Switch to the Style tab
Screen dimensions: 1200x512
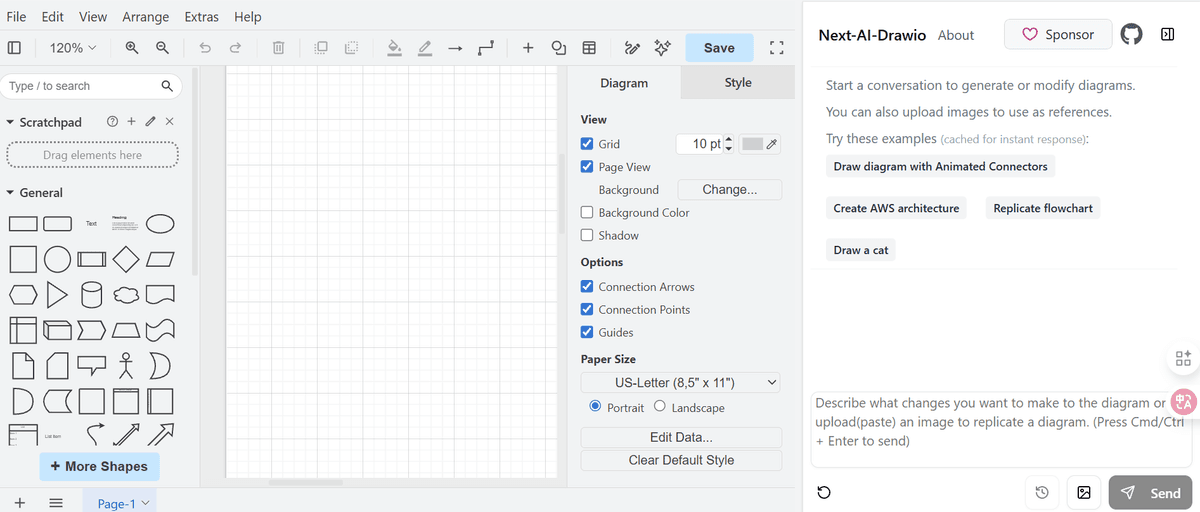(738, 83)
